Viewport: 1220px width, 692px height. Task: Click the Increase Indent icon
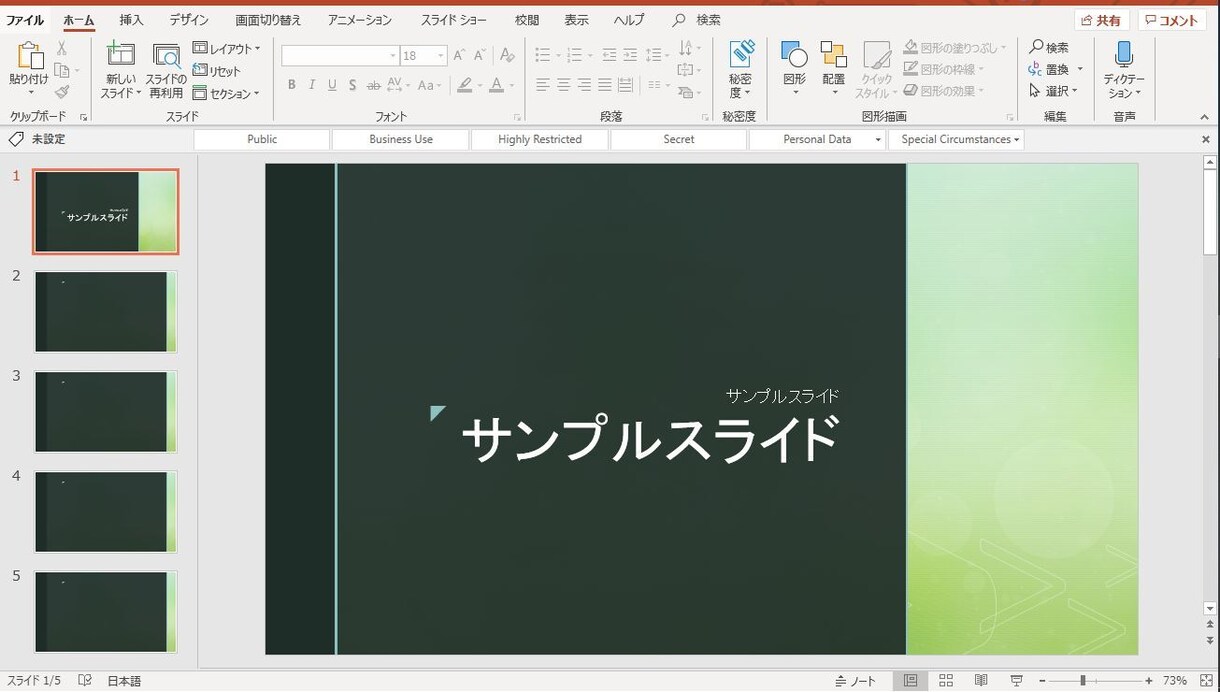click(630, 55)
